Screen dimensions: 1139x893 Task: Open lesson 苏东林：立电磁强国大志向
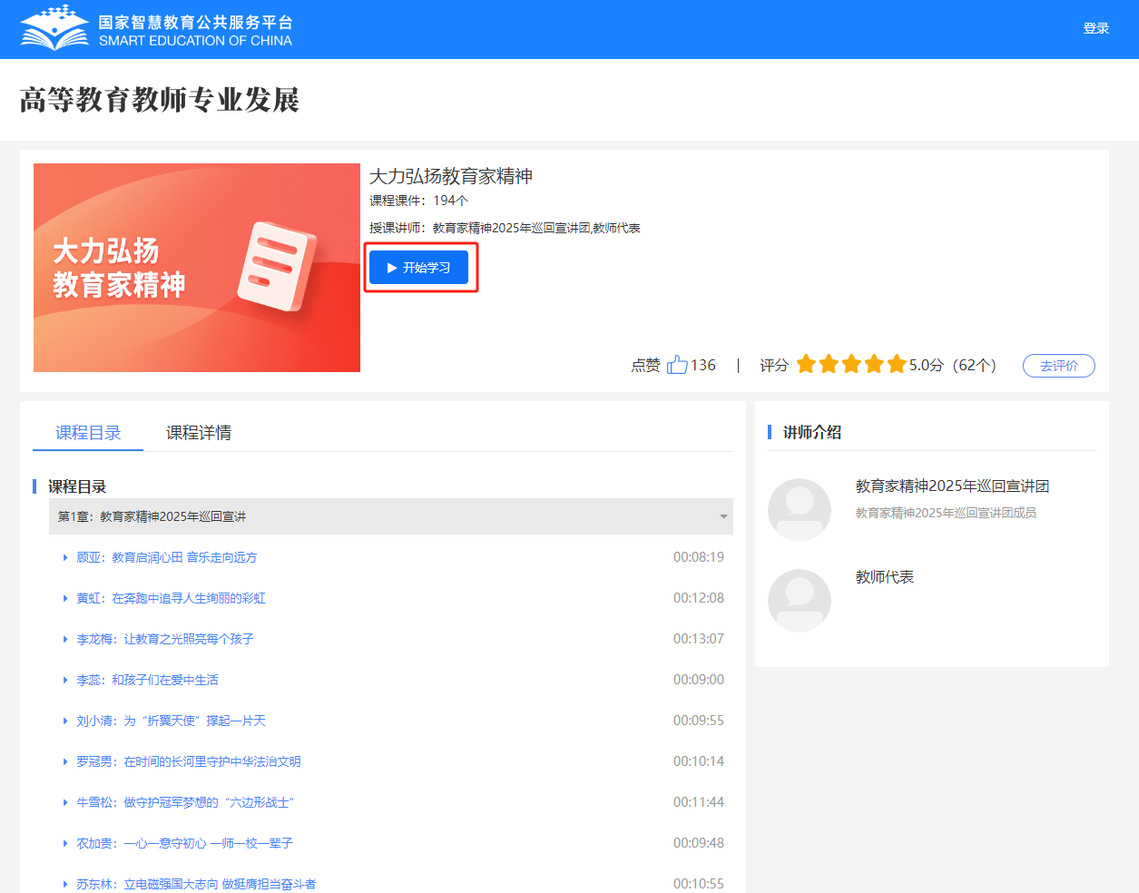coord(196,884)
